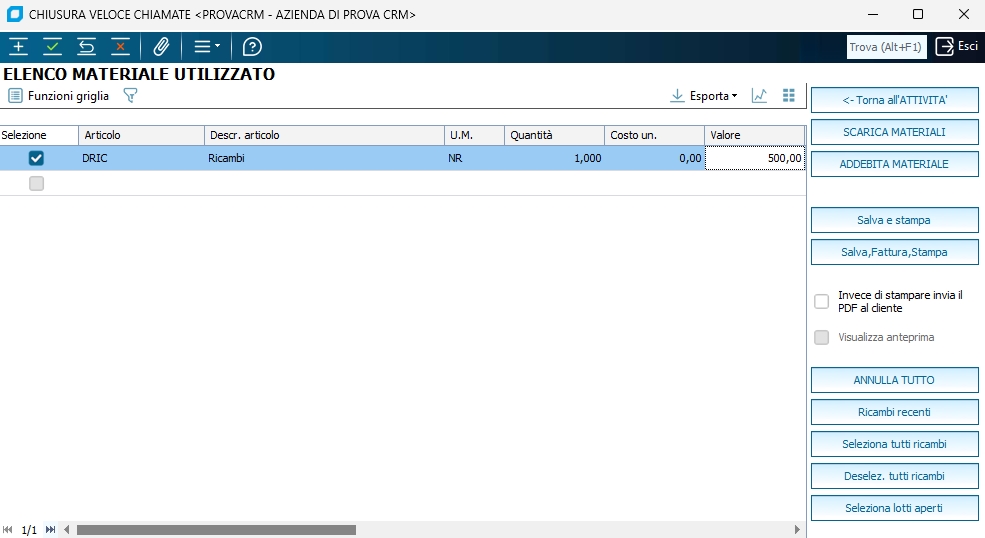Click the Trova (Alt+F1) search field
Viewport: 985px width, 538px height.
[886, 47]
